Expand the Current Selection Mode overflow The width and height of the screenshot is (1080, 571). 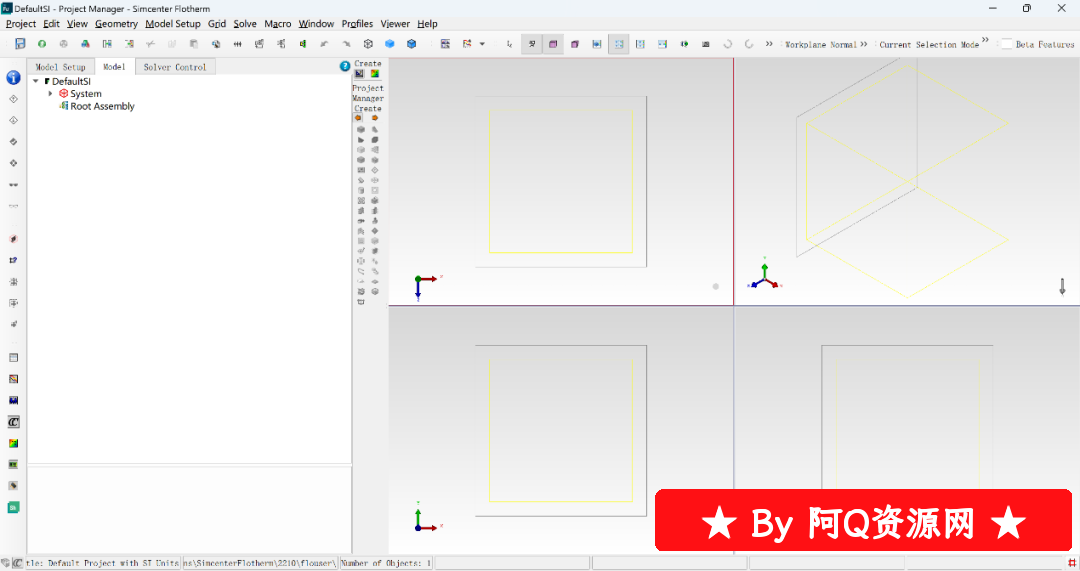coord(985,40)
